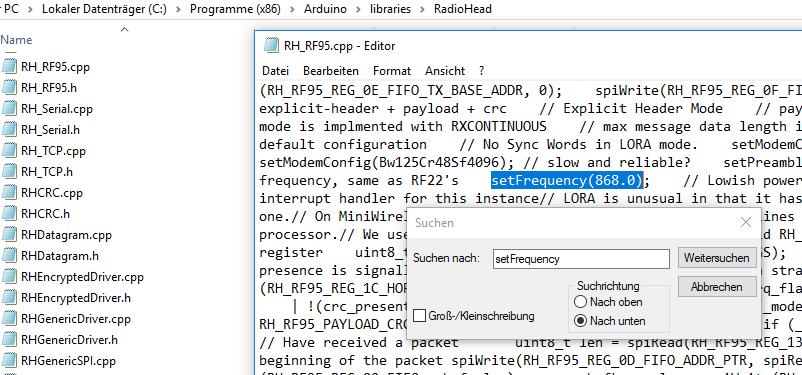This screenshot has width=802, height=375.
Task: Click highlighted setFrequency(868.0) text in editor
Action: pos(566,180)
